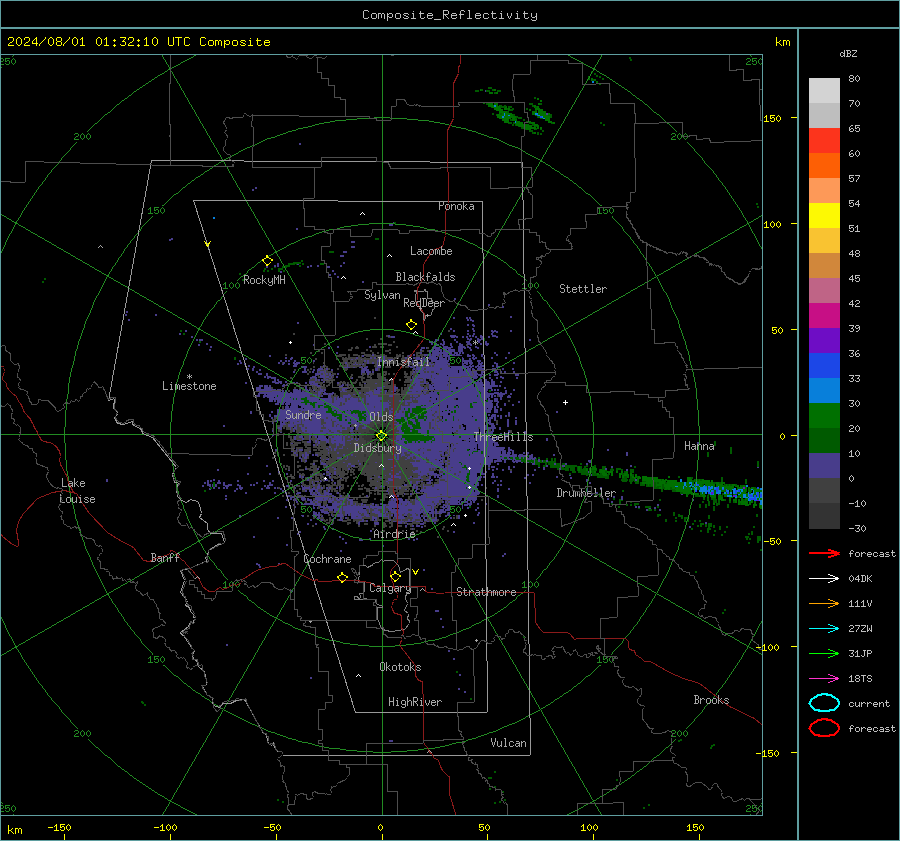Click the magenta 18TS arrow icon
Image resolution: width=900 pixels, height=841 pixels.
pos(824,679)
